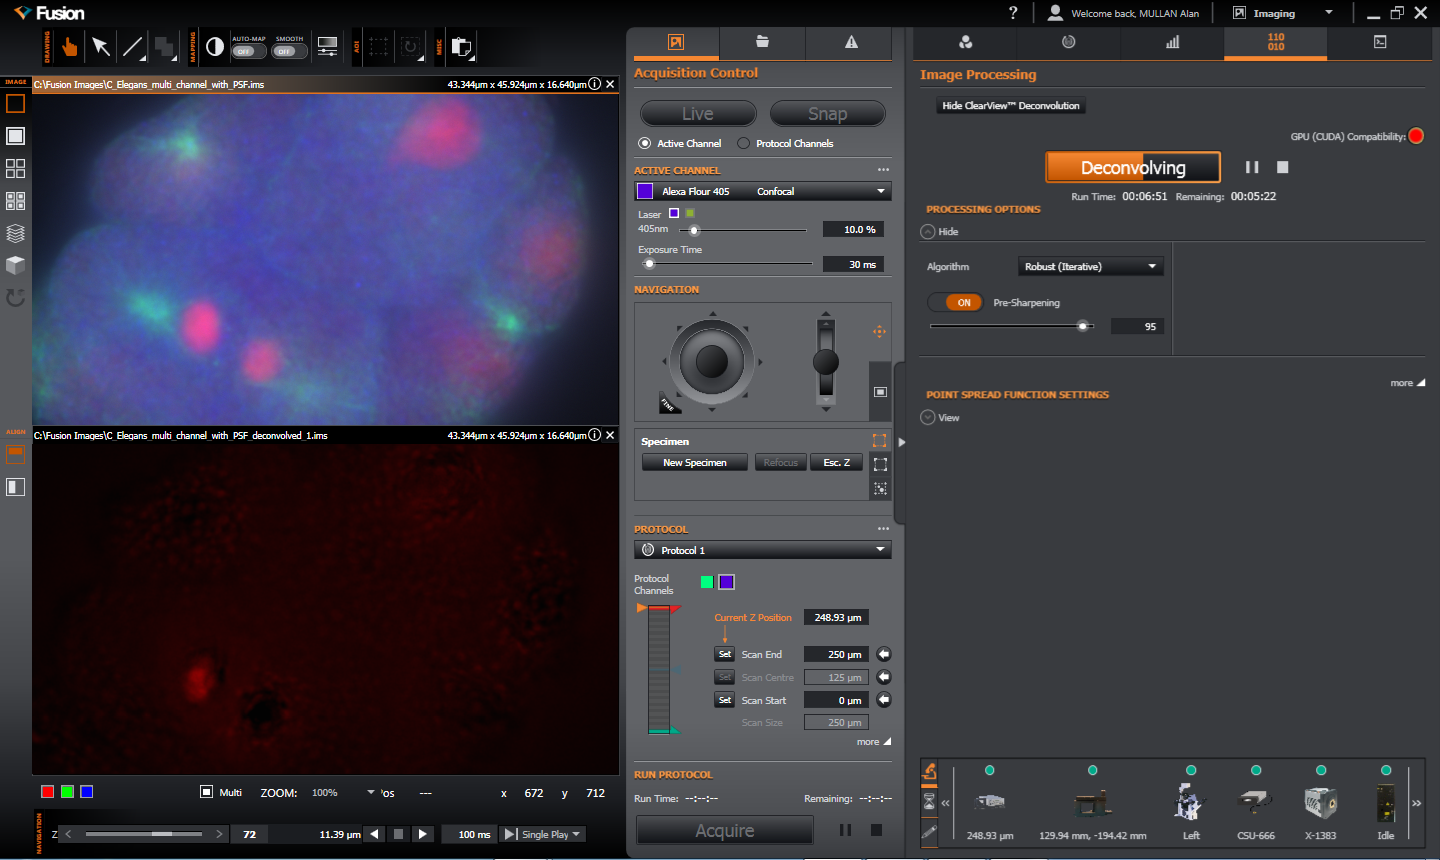Select the arrow pointer tool
Screen dimensions: 1440x860
coord(100,47)
